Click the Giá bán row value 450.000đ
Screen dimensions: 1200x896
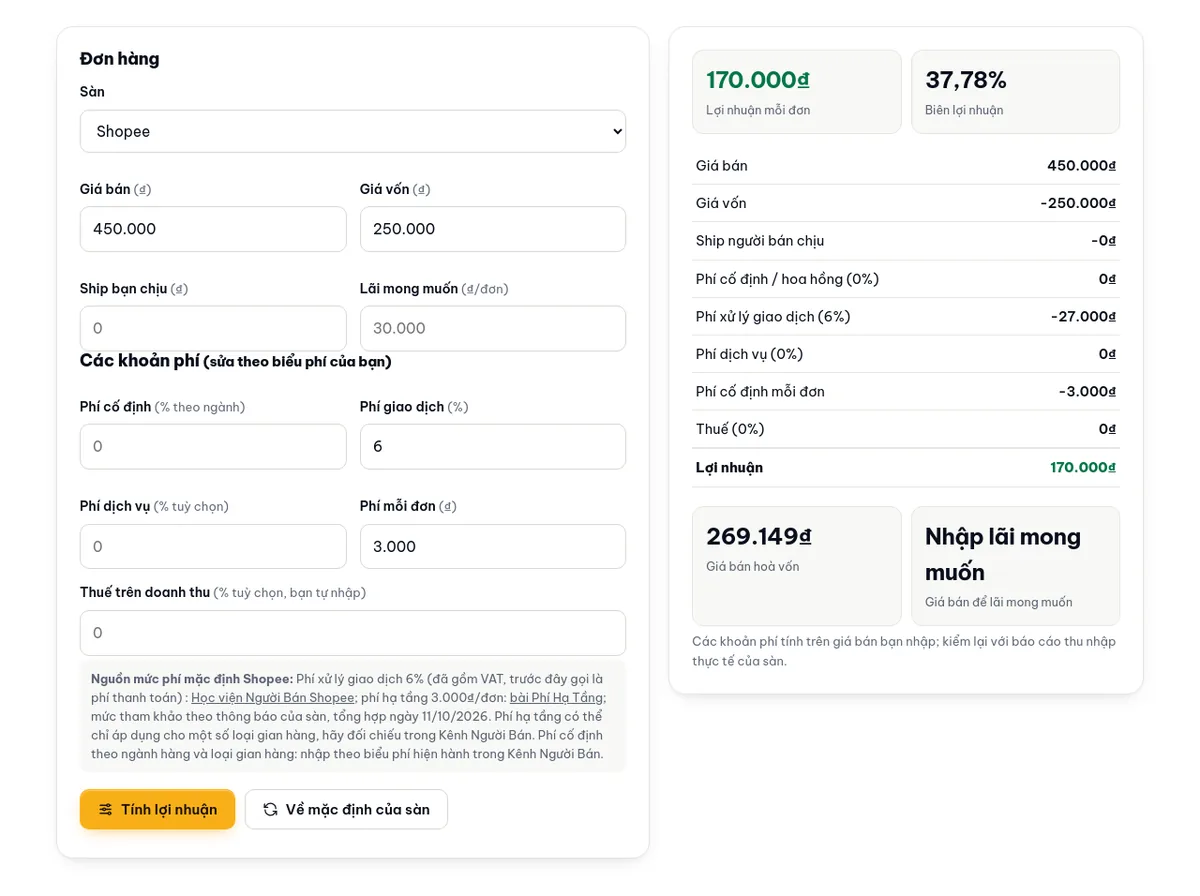[1081, 166]
